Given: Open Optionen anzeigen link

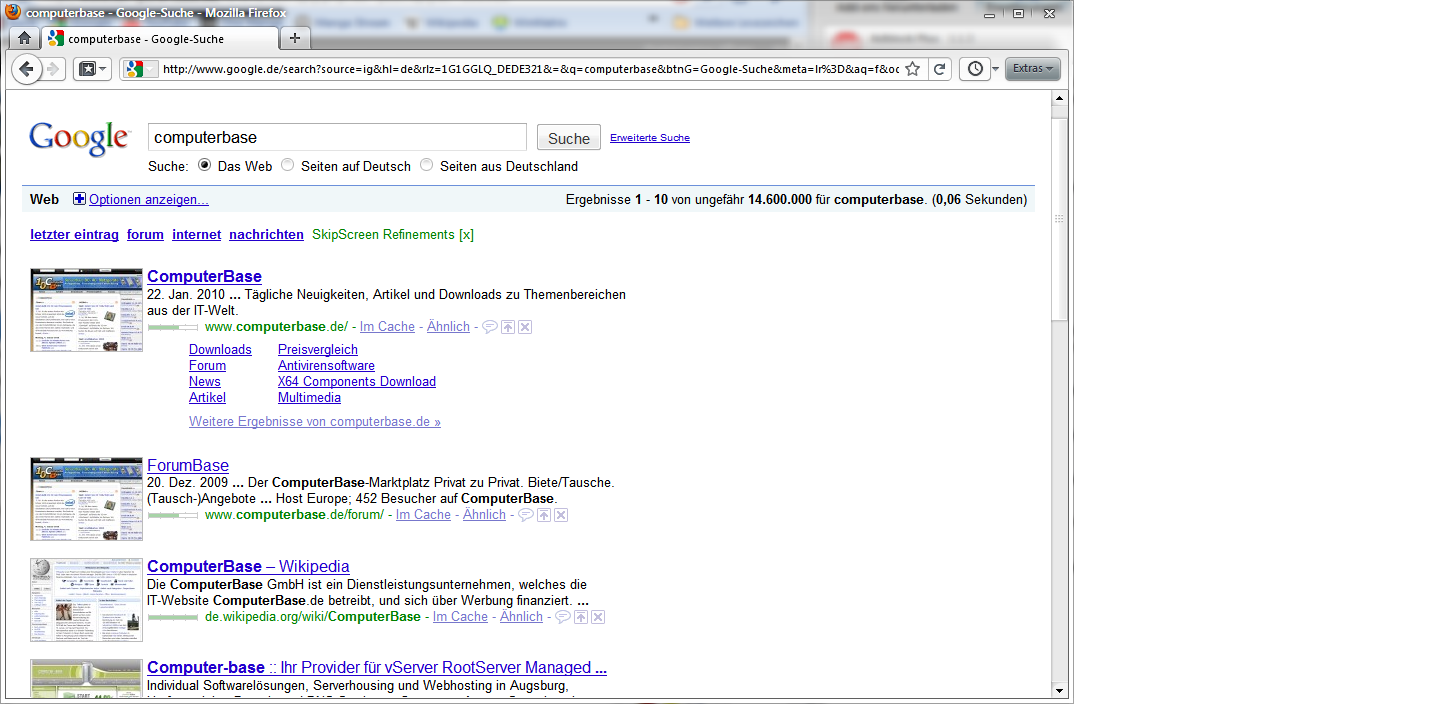Looking at the screenshot, I should coord(149,200).
